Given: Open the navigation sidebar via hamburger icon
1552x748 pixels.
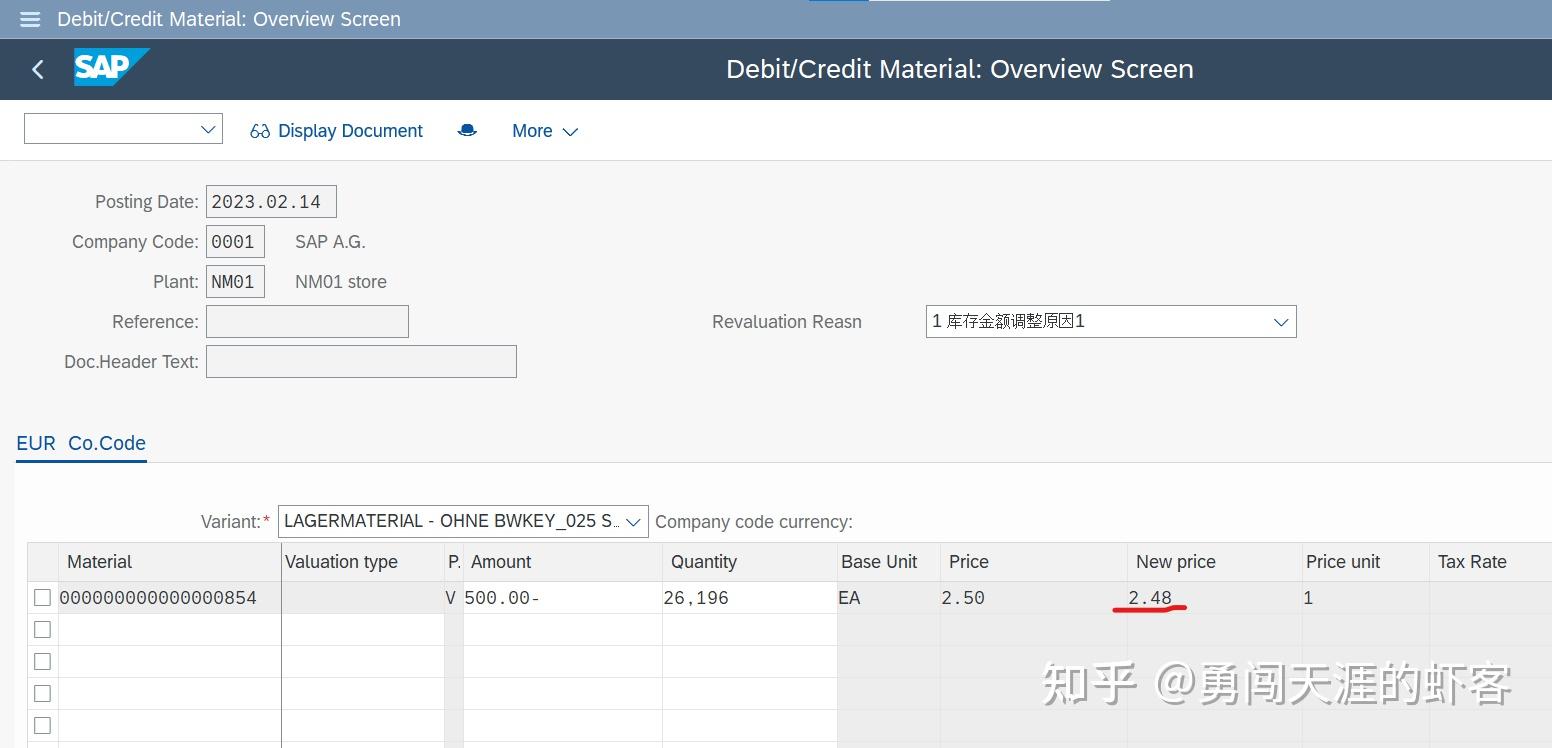Looking at the screenshot, I should (x=29, y=19).
